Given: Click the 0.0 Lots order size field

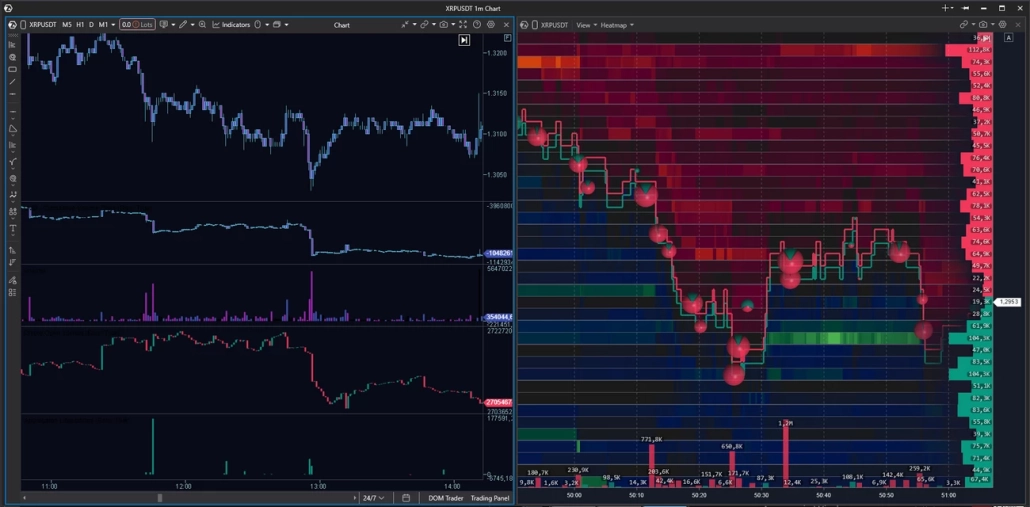Looking at the screenshot, I should tap(137, 24).
